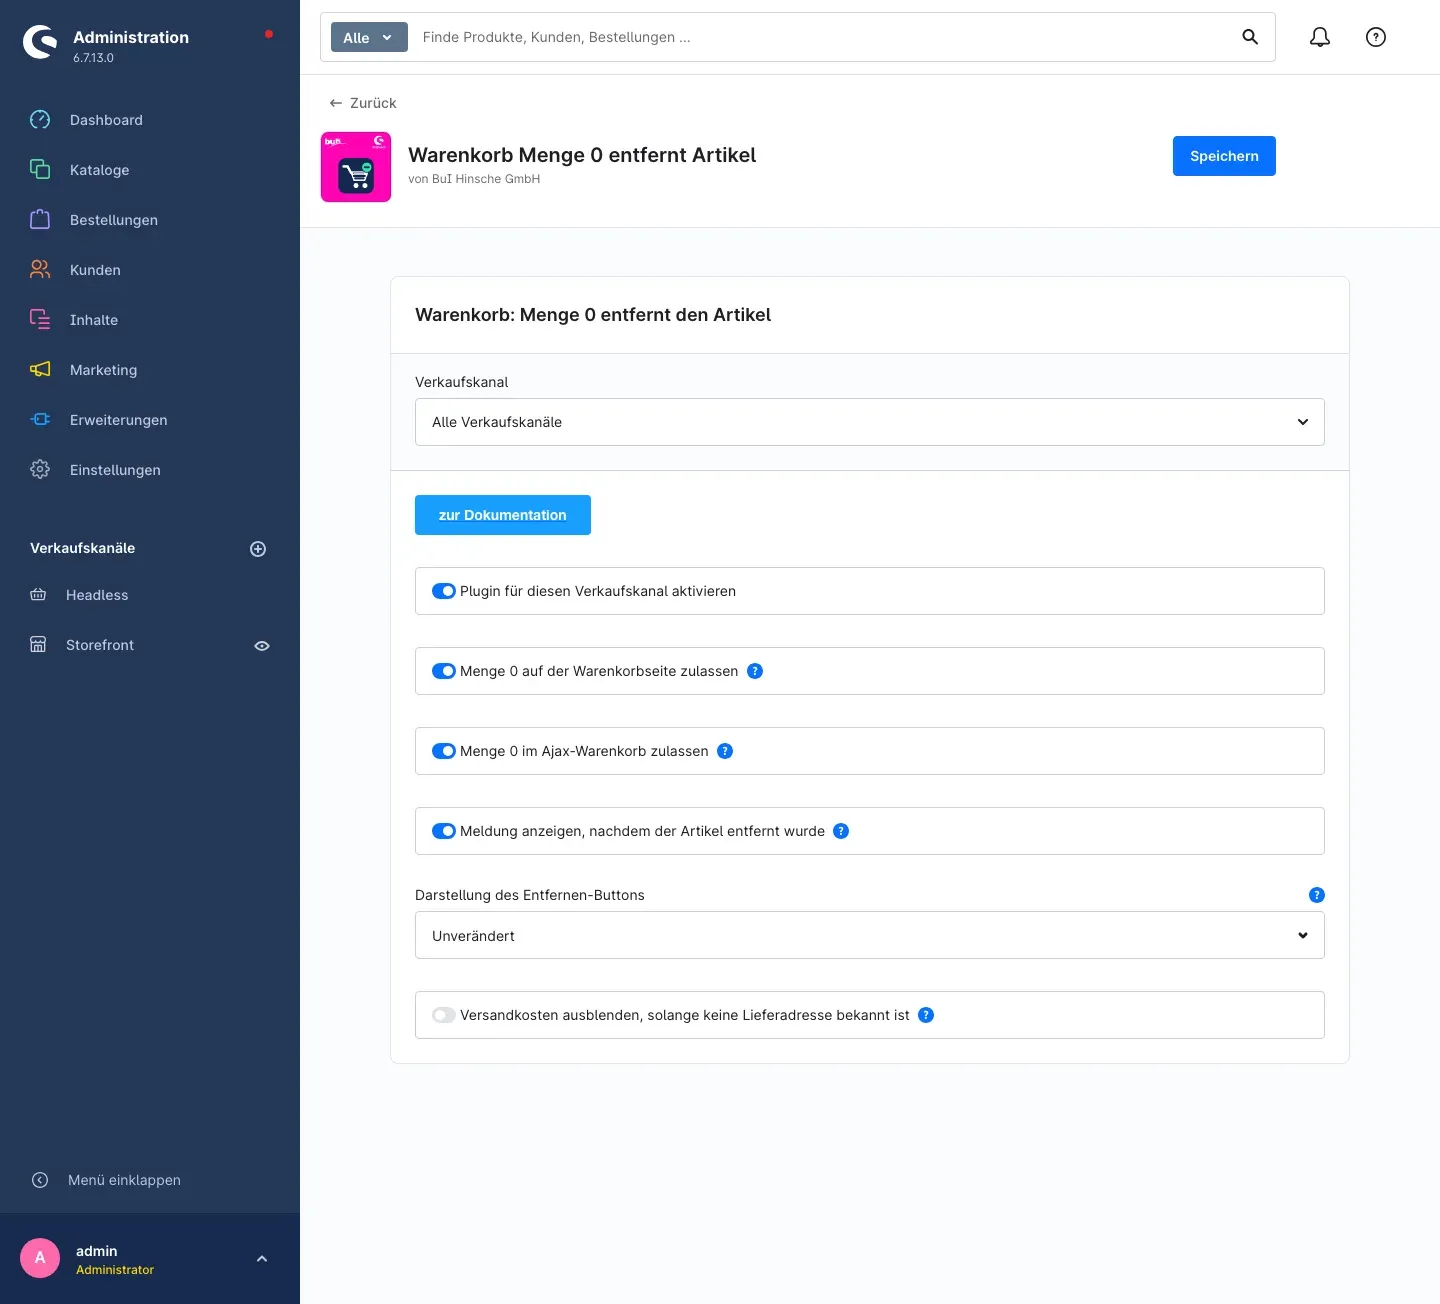
Task: Open Dashboard via its gauge icon
Action: (40, 120)
